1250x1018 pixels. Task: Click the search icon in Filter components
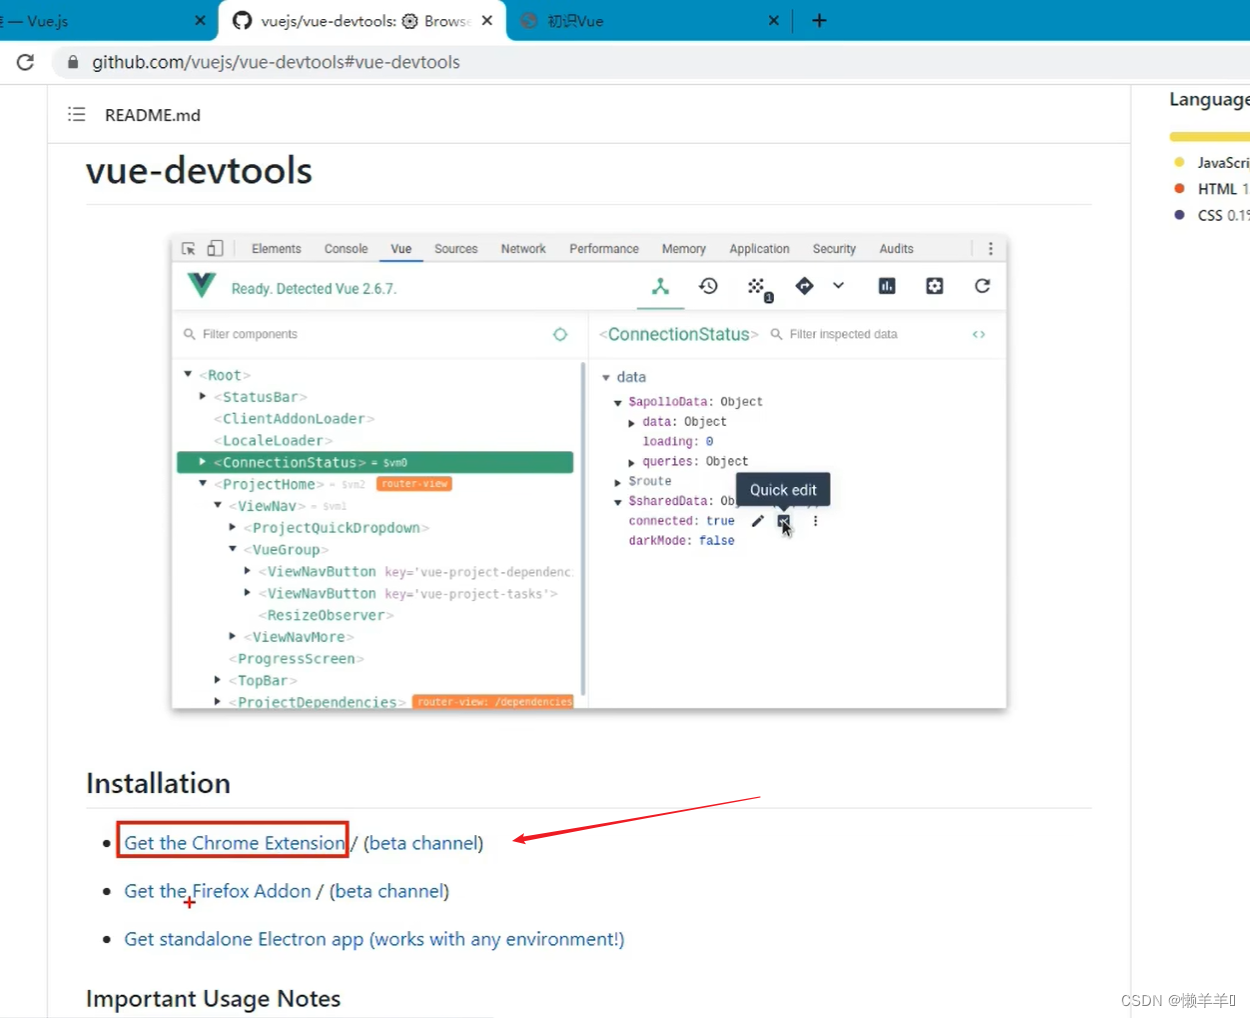189,334
